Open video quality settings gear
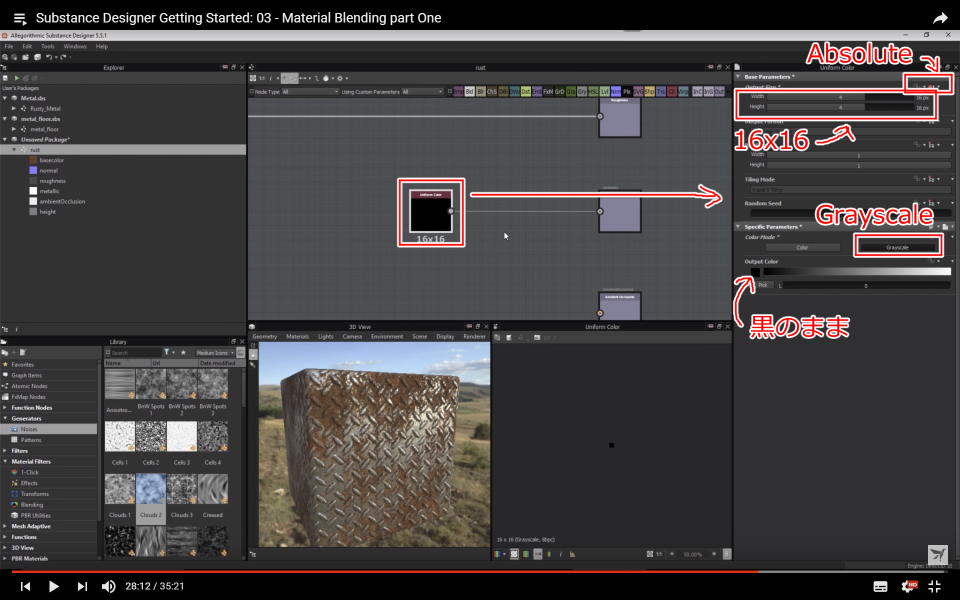The height and width of the screenshot is (600, 960). click(909, 587)
